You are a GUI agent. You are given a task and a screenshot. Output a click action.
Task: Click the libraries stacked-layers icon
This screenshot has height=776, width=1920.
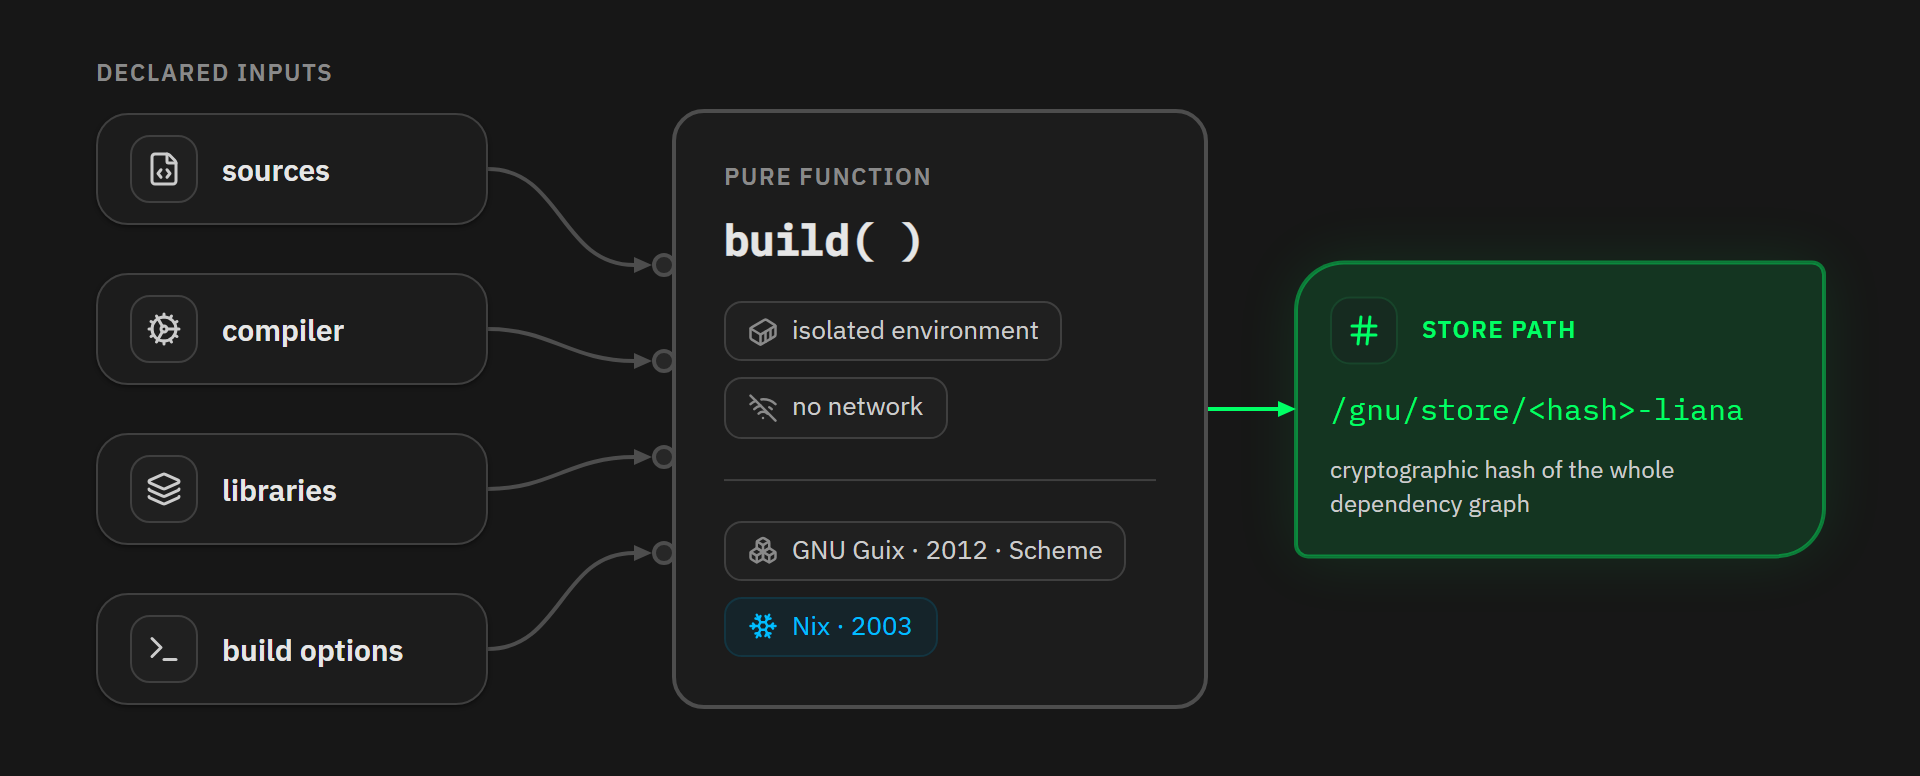coord(164,489)
